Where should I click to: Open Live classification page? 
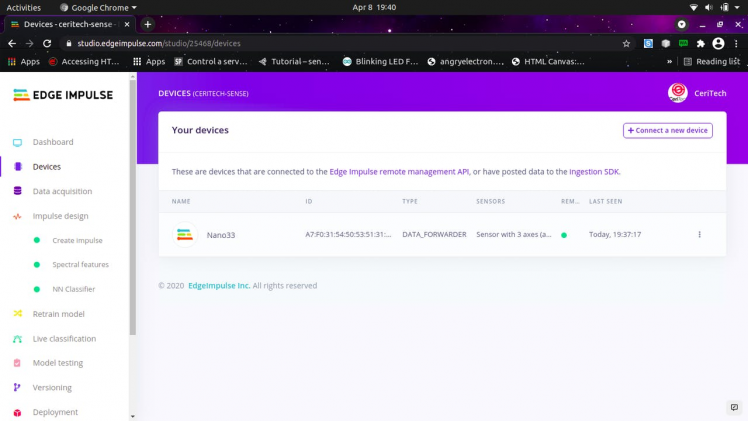[x=64, y=339]
